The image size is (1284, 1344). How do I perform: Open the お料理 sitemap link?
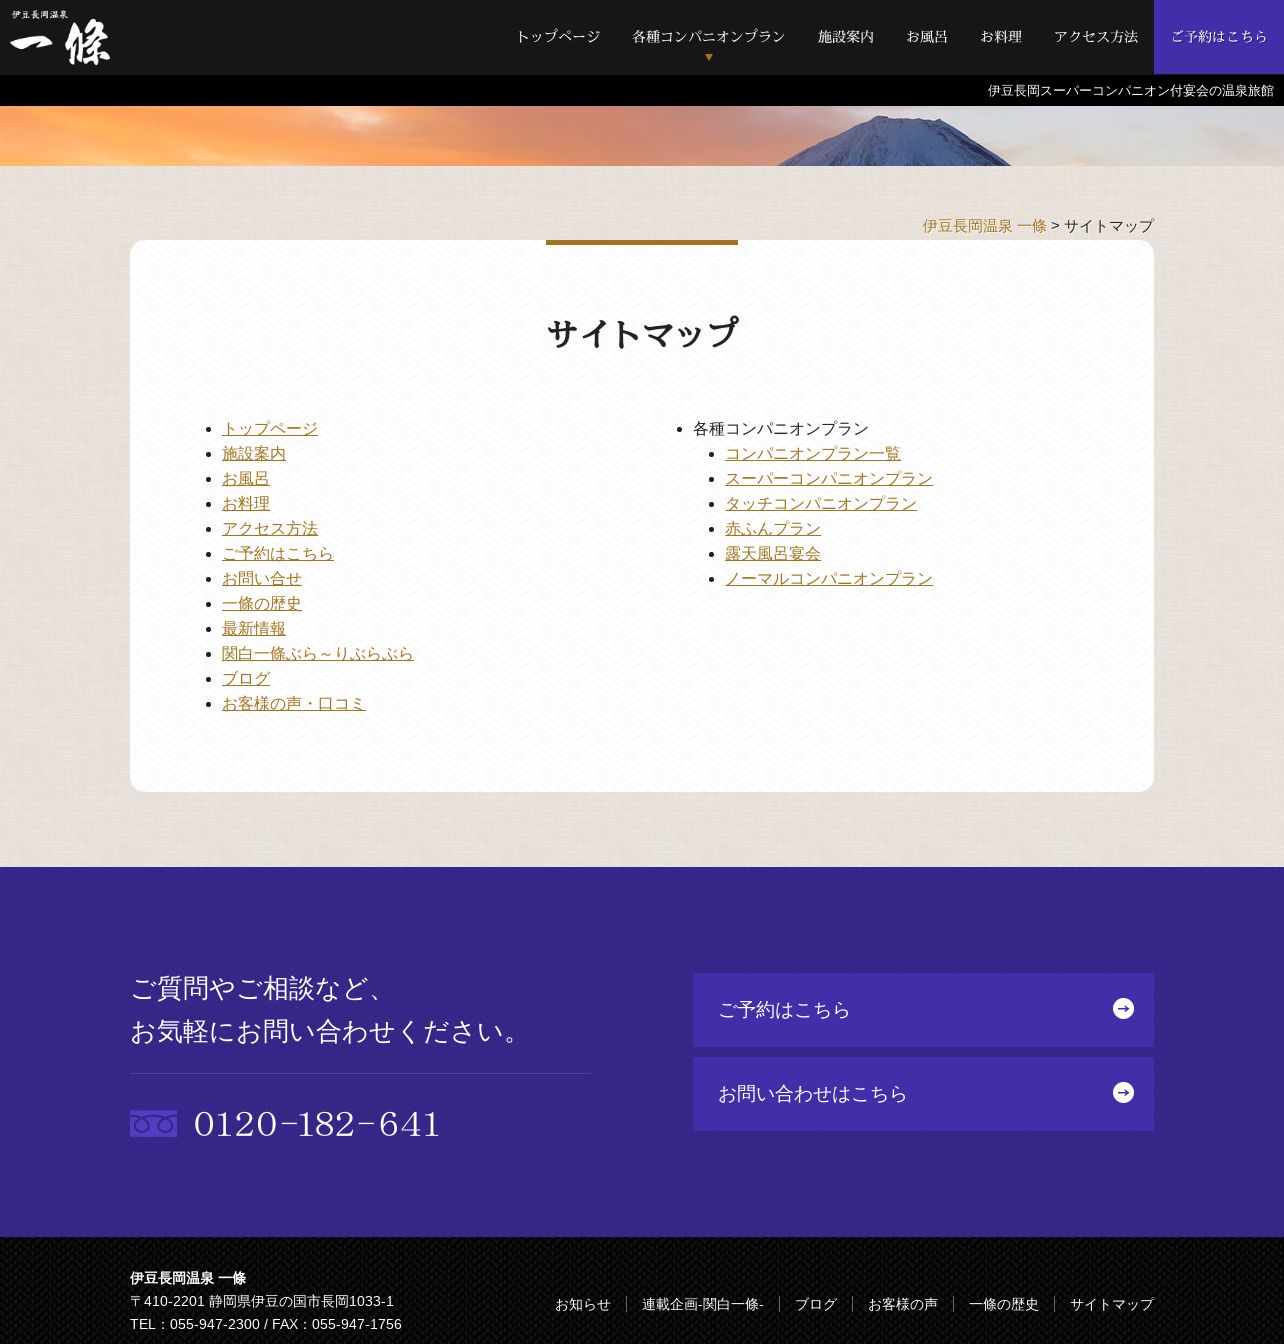(246, 503)
